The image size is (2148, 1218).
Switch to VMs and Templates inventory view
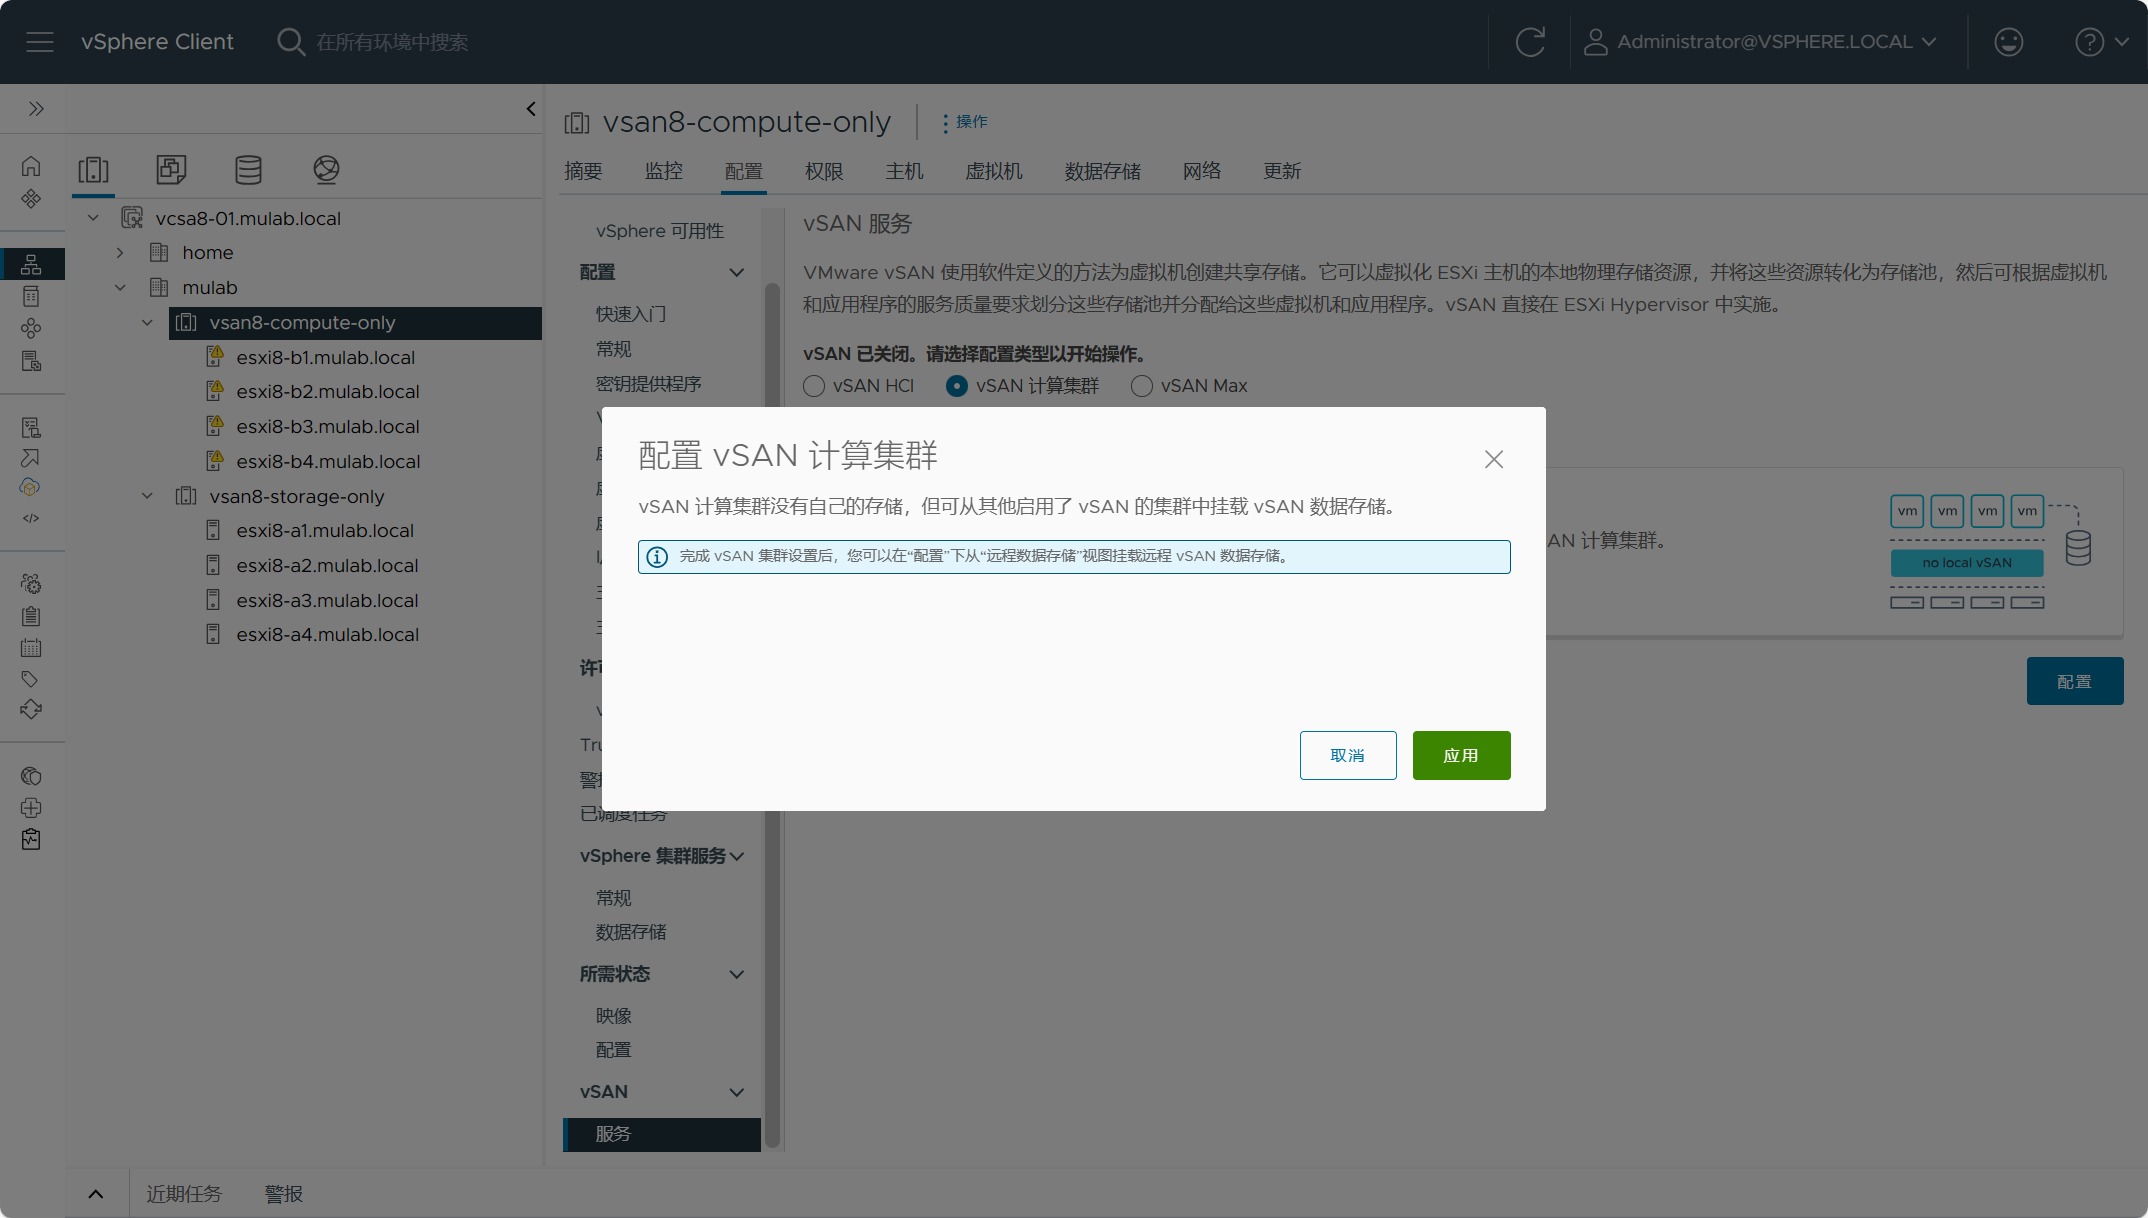click(x=171, y=169)
